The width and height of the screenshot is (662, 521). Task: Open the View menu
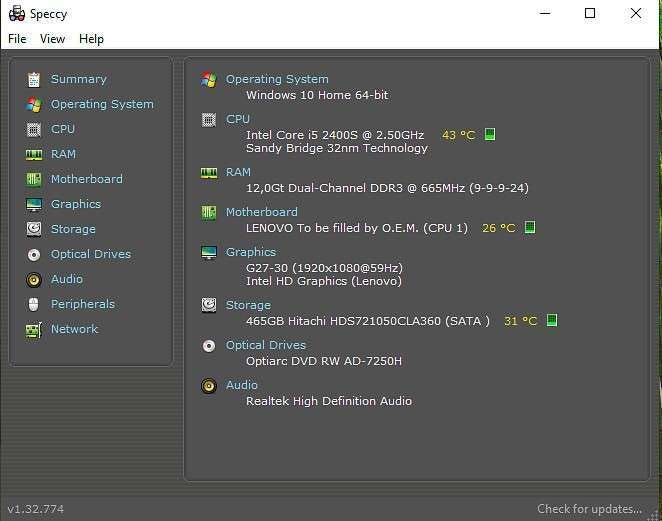click(52, 39)
